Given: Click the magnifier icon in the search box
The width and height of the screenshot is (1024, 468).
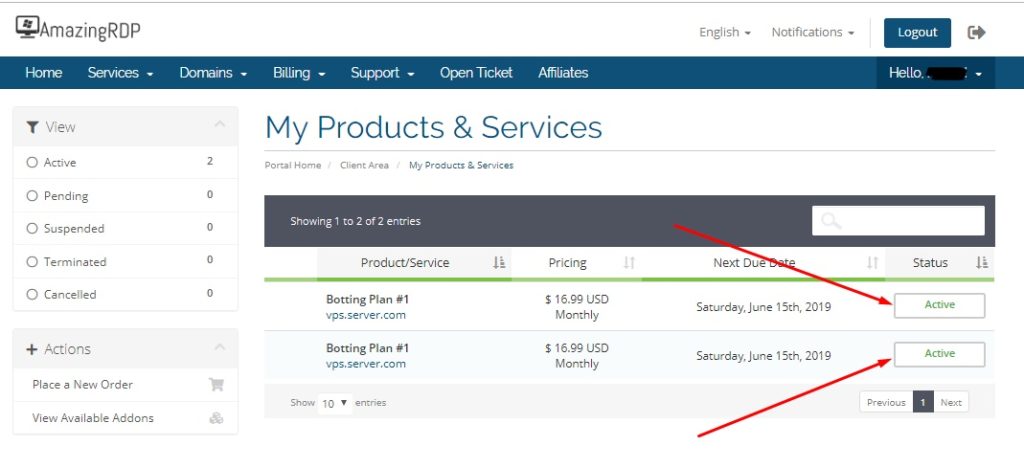Looking at the screenshot, I should (x=831, y=221).
